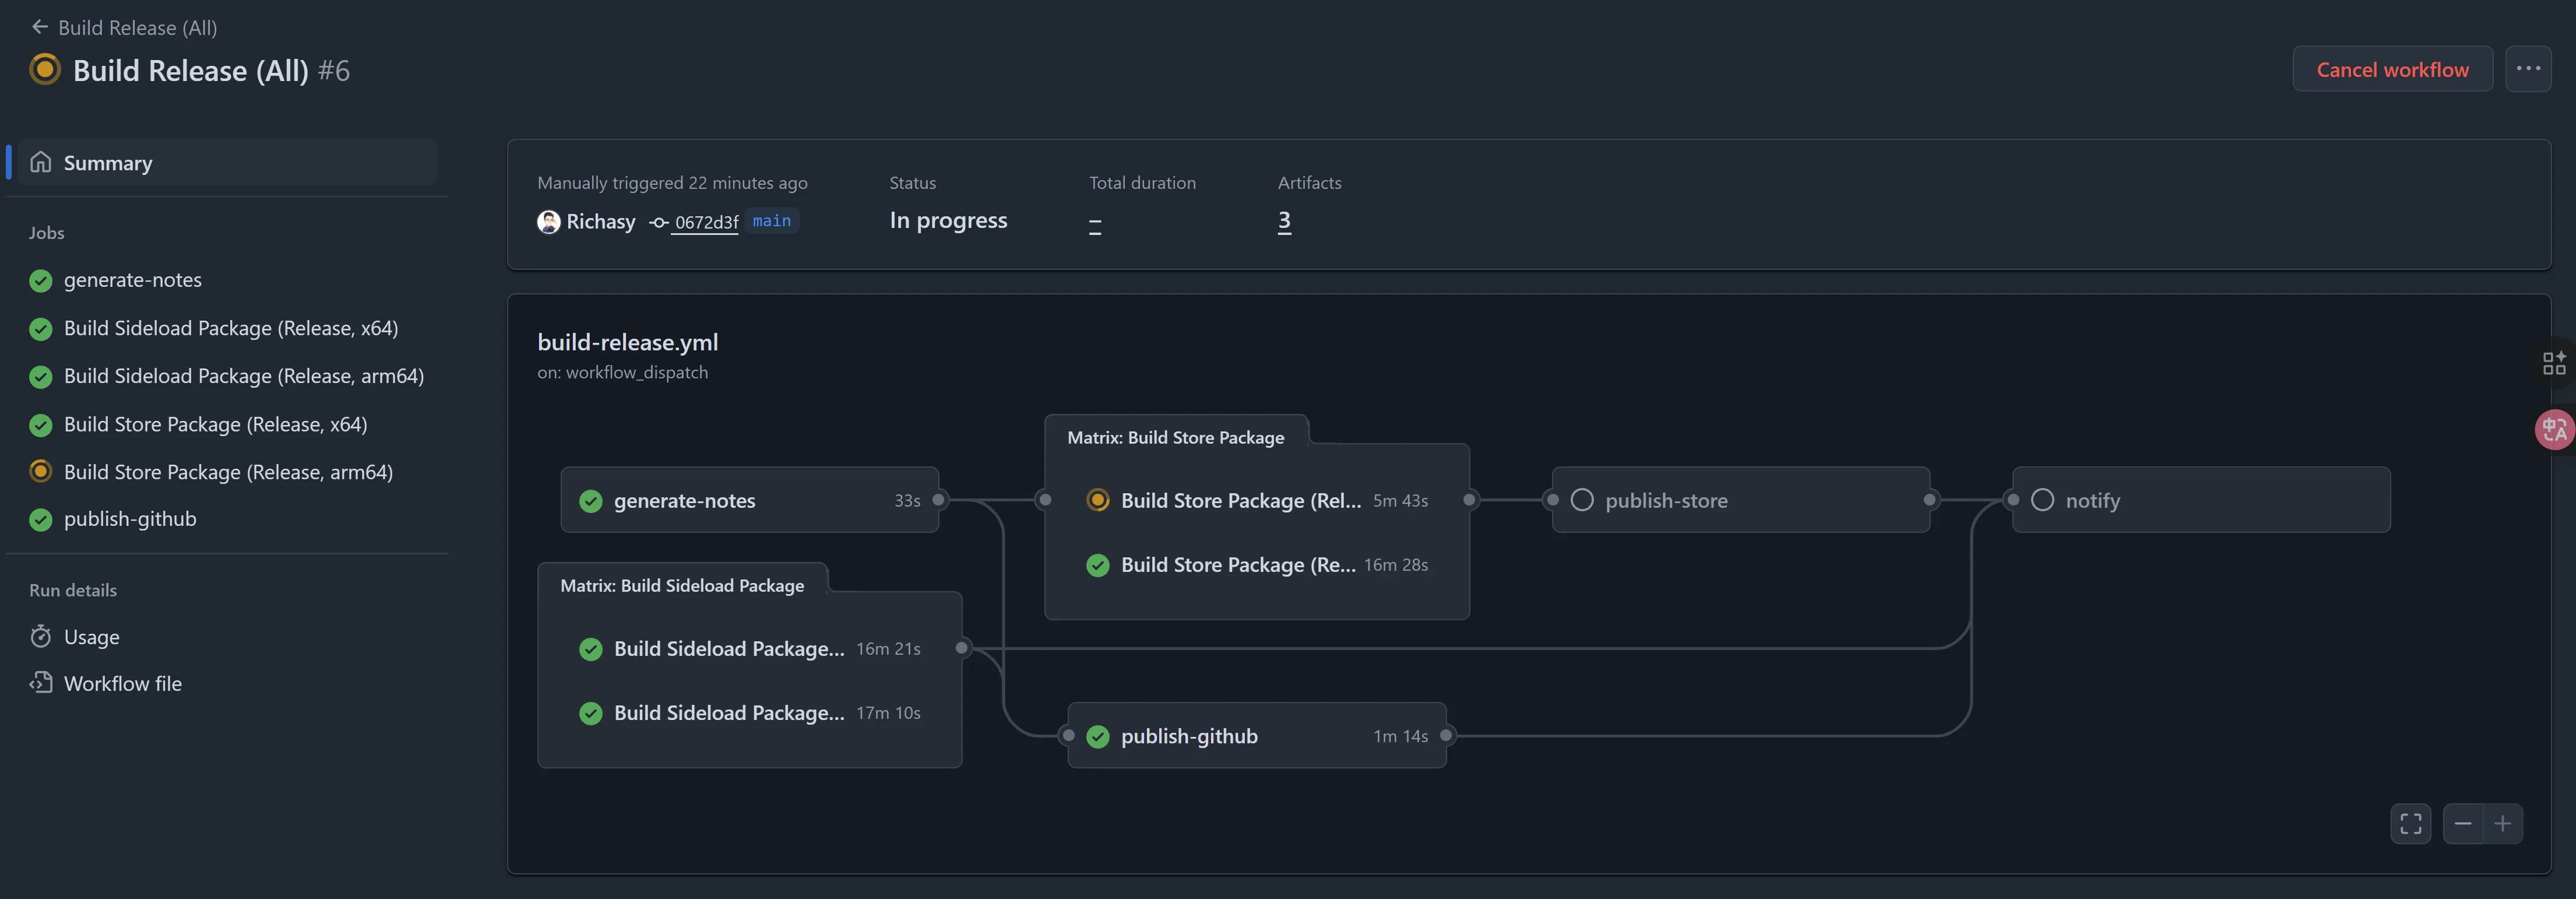
Task: Open publish-github job in sidebar
Action: coord(130,519)
